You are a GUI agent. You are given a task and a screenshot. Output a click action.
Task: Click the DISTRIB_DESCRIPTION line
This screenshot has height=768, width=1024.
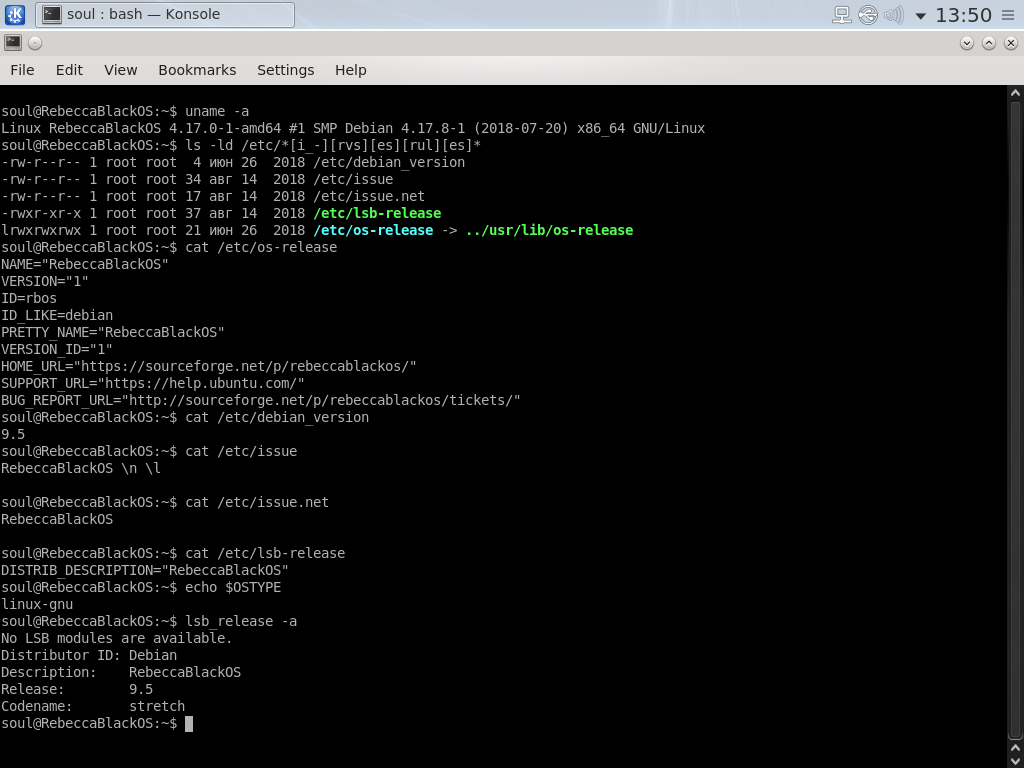[144, 570]
